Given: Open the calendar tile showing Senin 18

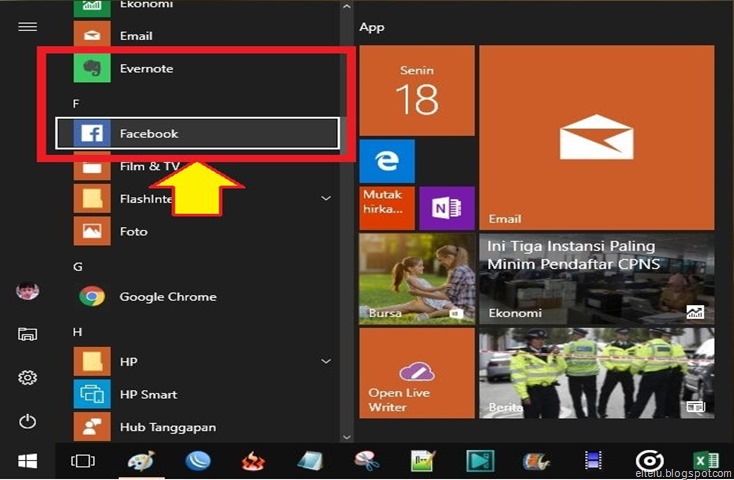Looking at the screenshot, I should click(417, 90).
